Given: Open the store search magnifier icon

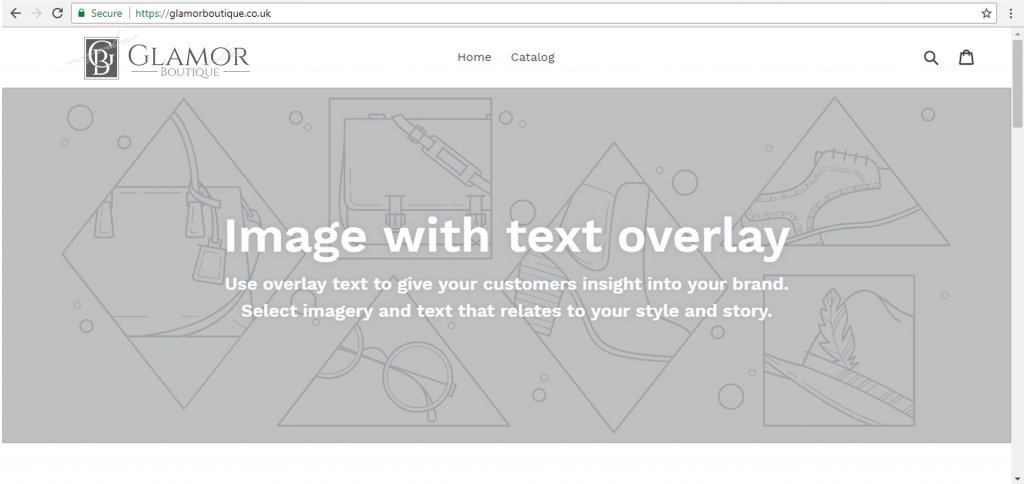Looking at the screenshot, I should [931, 57].
